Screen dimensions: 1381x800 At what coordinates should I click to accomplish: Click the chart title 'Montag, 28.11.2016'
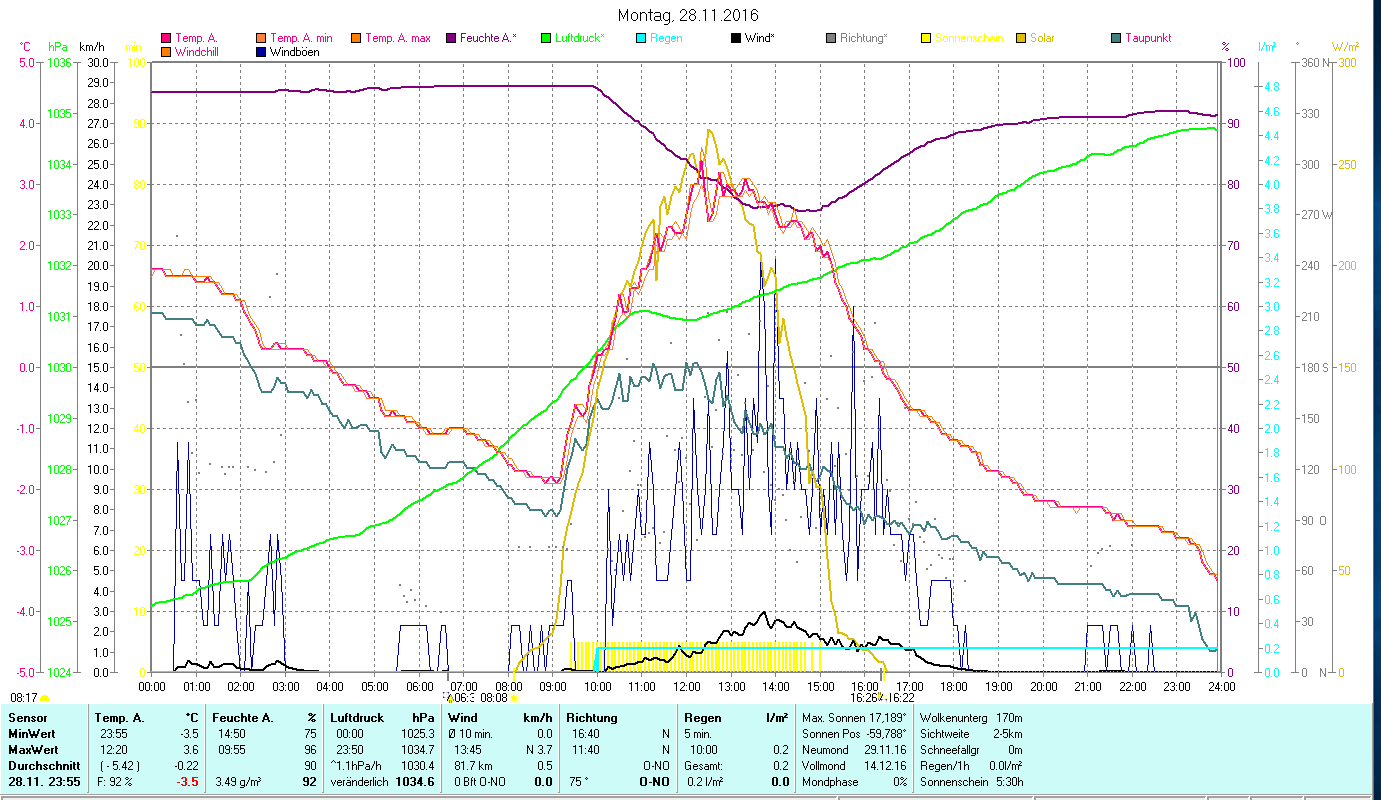(x=688, y=15)
